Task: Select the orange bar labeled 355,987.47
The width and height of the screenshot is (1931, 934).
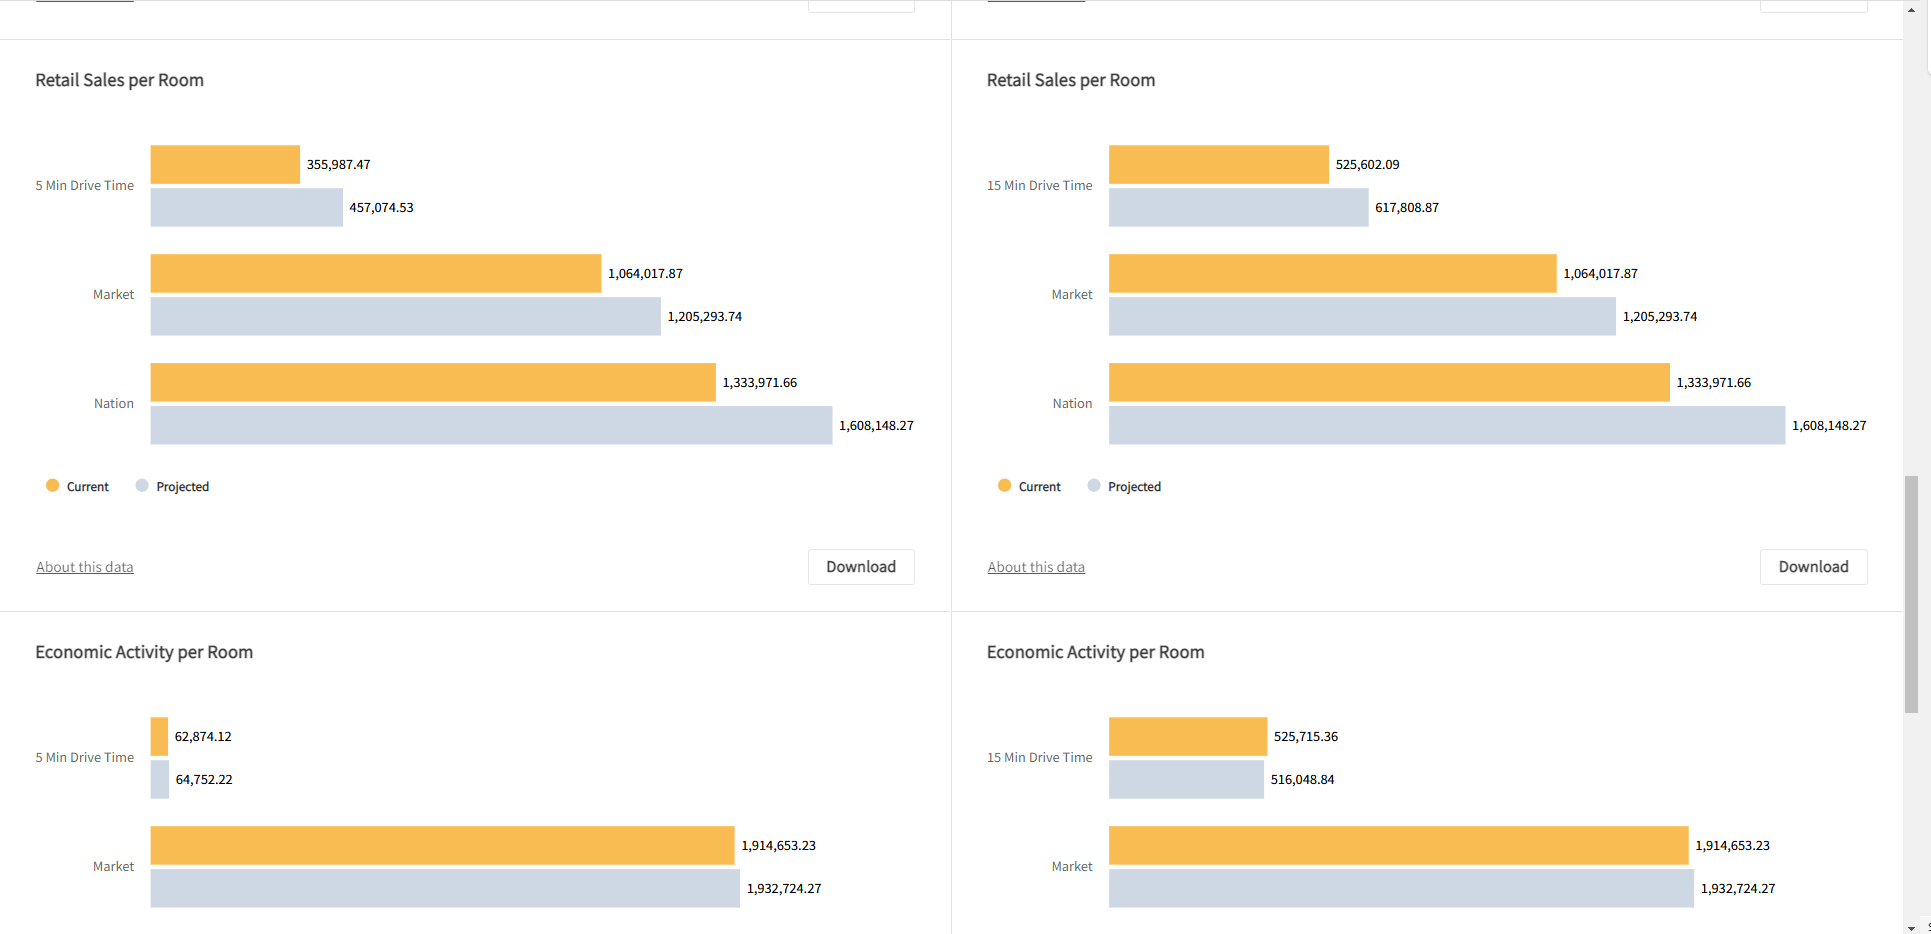Action: 225,165
